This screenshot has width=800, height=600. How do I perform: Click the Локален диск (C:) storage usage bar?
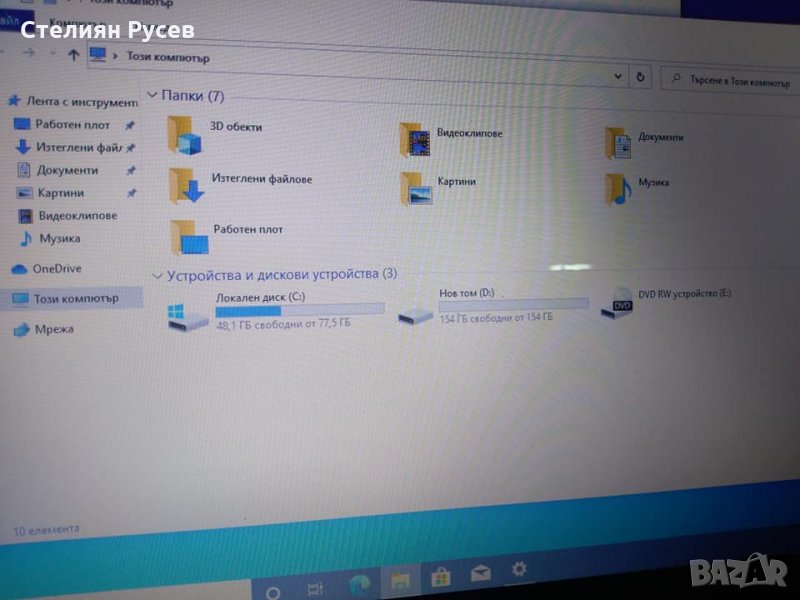[x=299, y=311]
